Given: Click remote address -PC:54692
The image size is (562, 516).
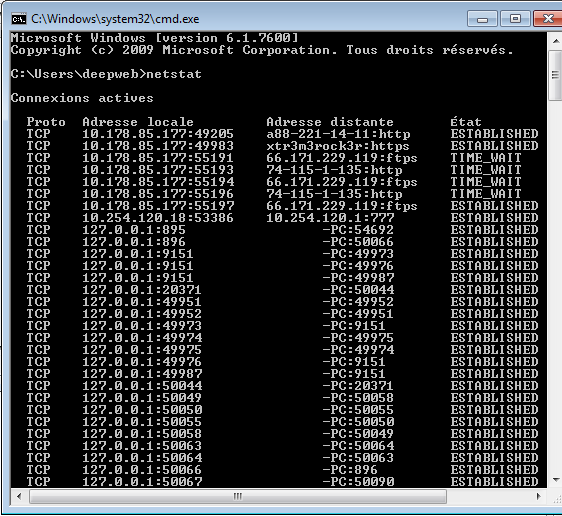Looking at the screenshot, I should click(358, 230).
